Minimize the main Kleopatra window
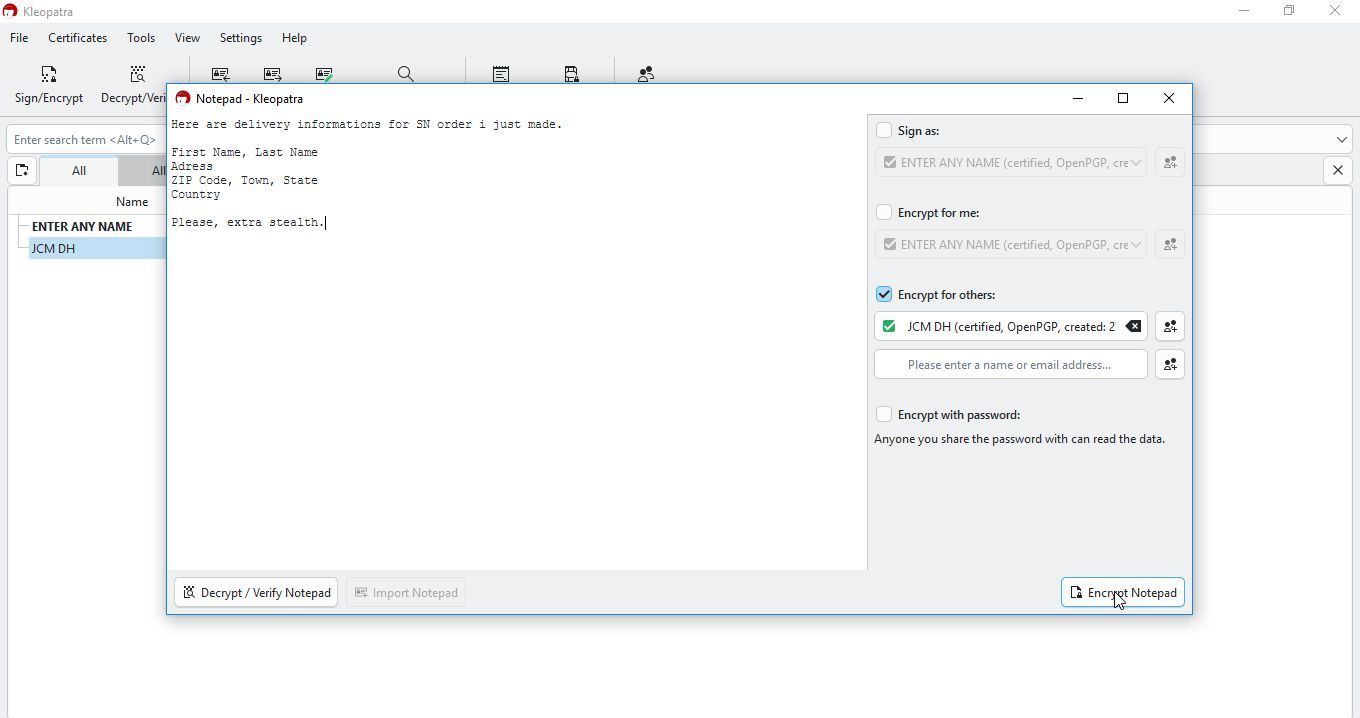1360x718 pixels. coord(1244,11)
